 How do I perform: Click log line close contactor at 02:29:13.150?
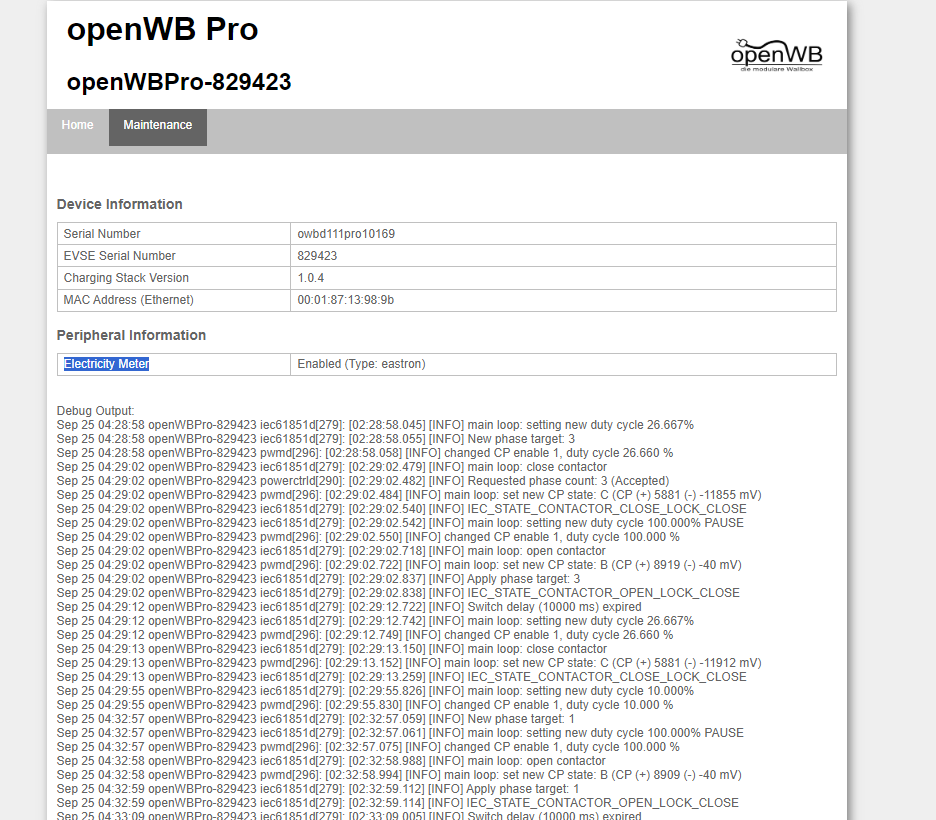click(x=332, y=649)
